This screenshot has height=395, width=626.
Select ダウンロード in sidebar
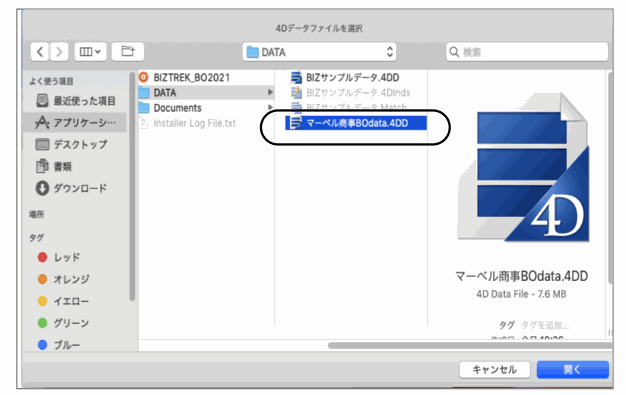pos(75,188)
